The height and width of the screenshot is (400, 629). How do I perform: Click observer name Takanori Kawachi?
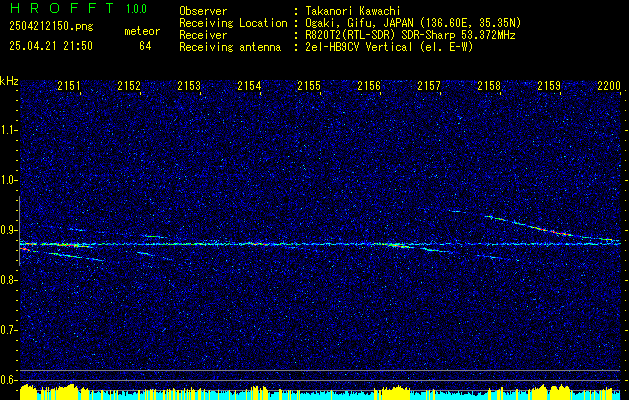click(x=353, y=11)
